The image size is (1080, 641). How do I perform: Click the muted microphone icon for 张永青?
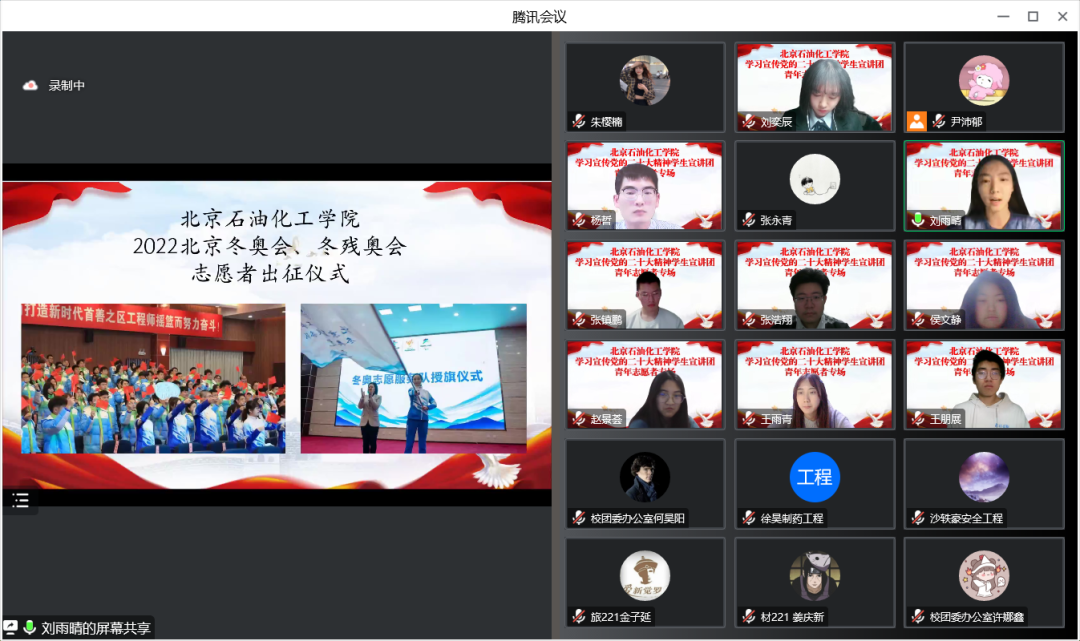tap(747, 220)
